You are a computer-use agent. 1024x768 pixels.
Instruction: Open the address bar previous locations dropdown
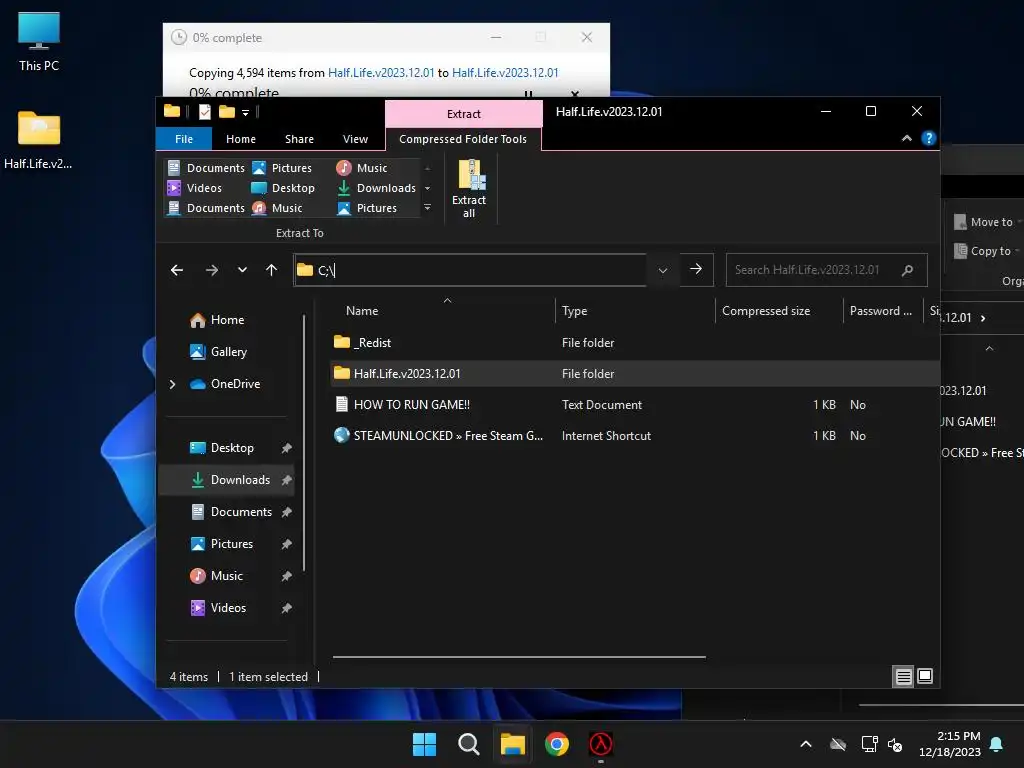click(663, 270)
